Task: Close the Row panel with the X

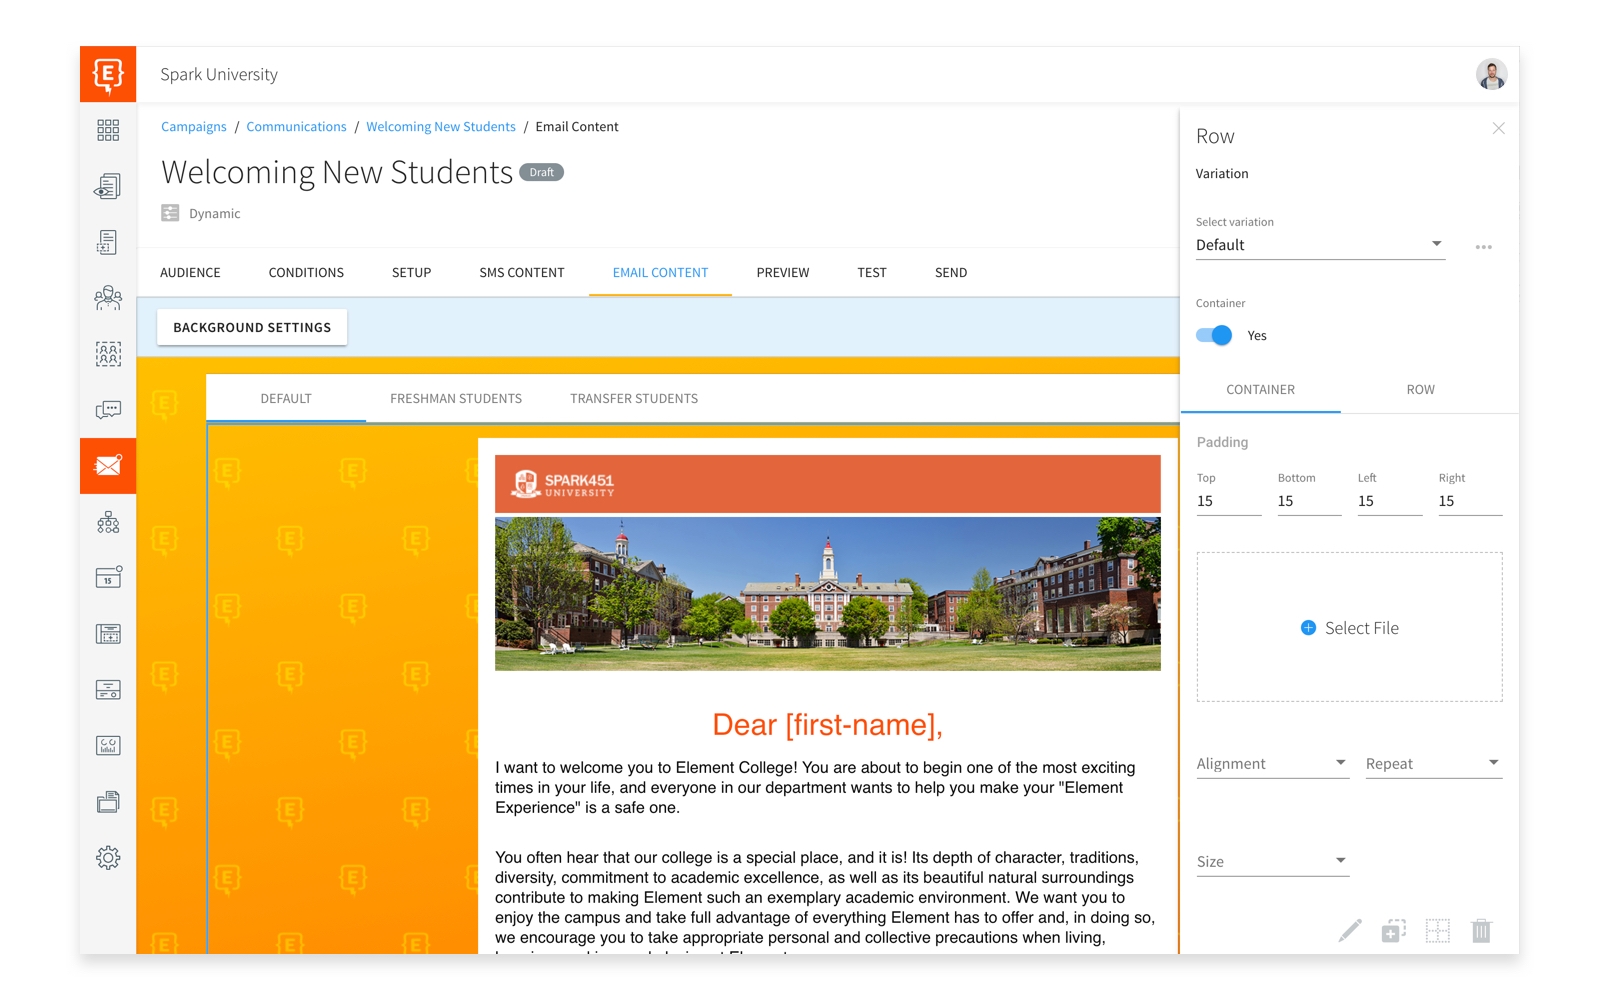Action: (1498, 128)
